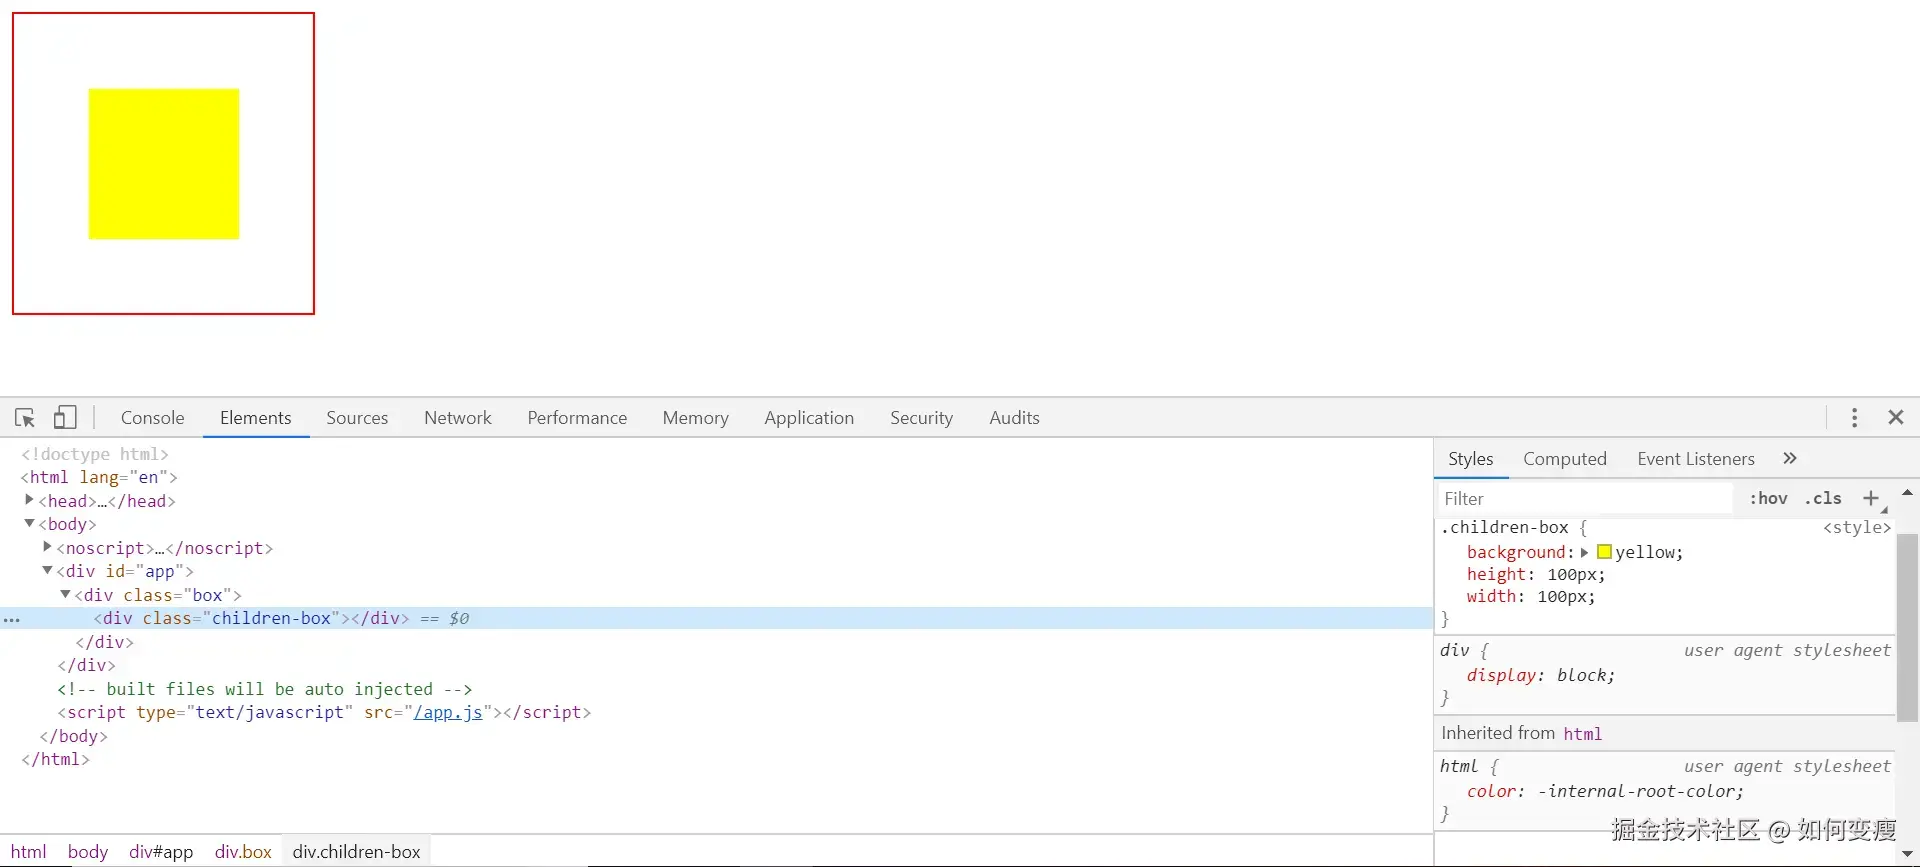
Task: Open the /app.js script link
Action: [448, 712]
